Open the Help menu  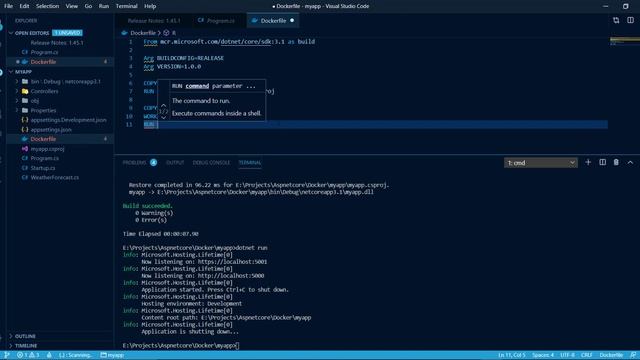point(150,6)
